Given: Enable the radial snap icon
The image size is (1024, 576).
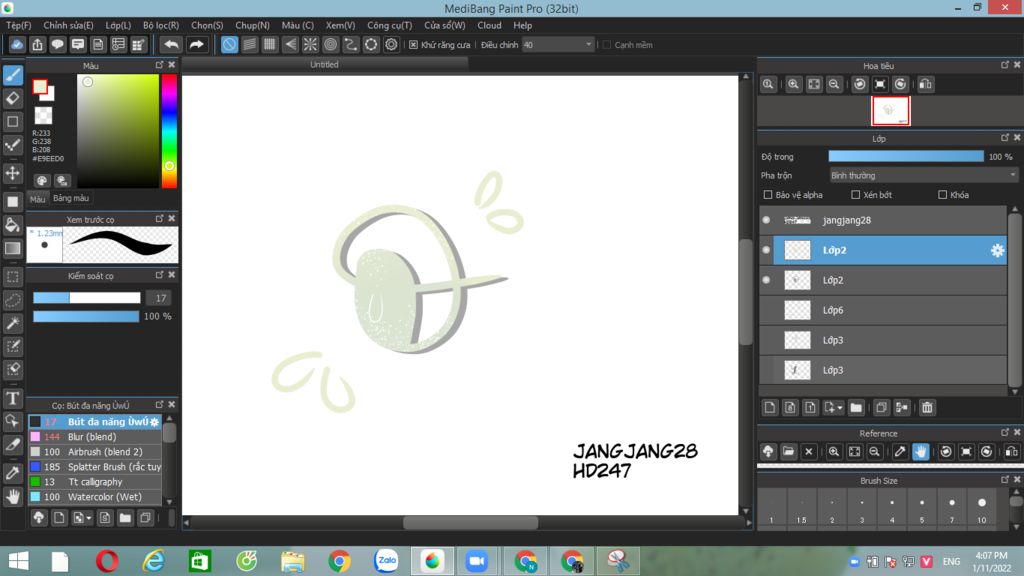Looking at the screenshot, I should tap(310, 44).
